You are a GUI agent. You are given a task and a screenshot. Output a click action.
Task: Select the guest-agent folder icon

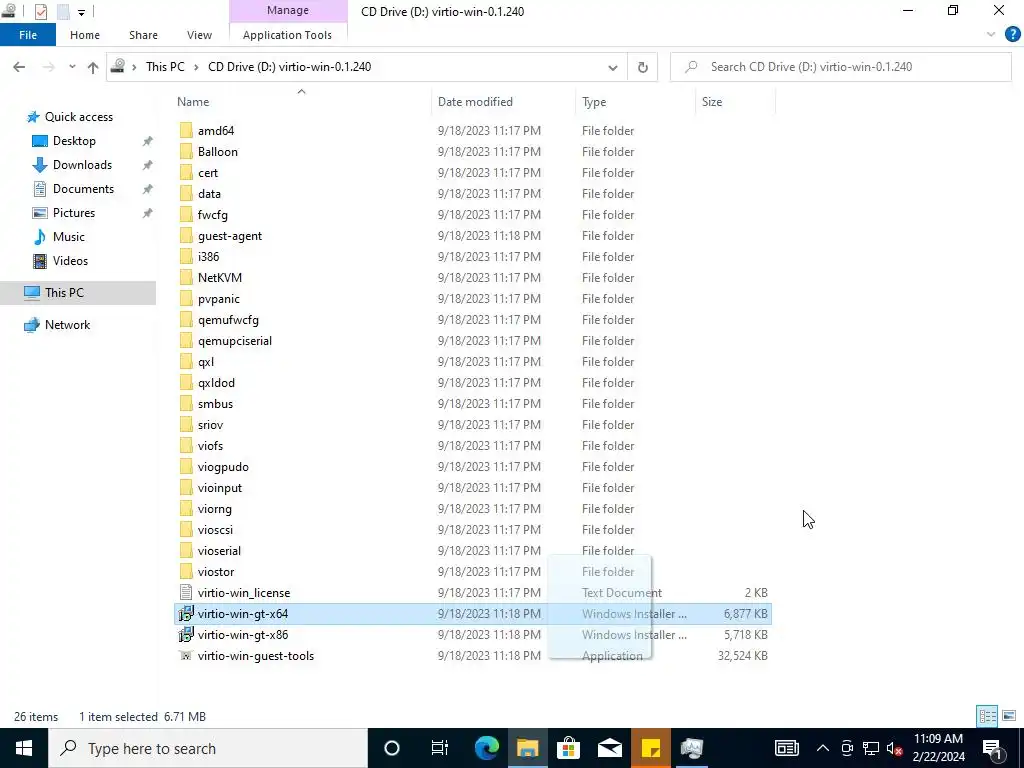point(186,236)
